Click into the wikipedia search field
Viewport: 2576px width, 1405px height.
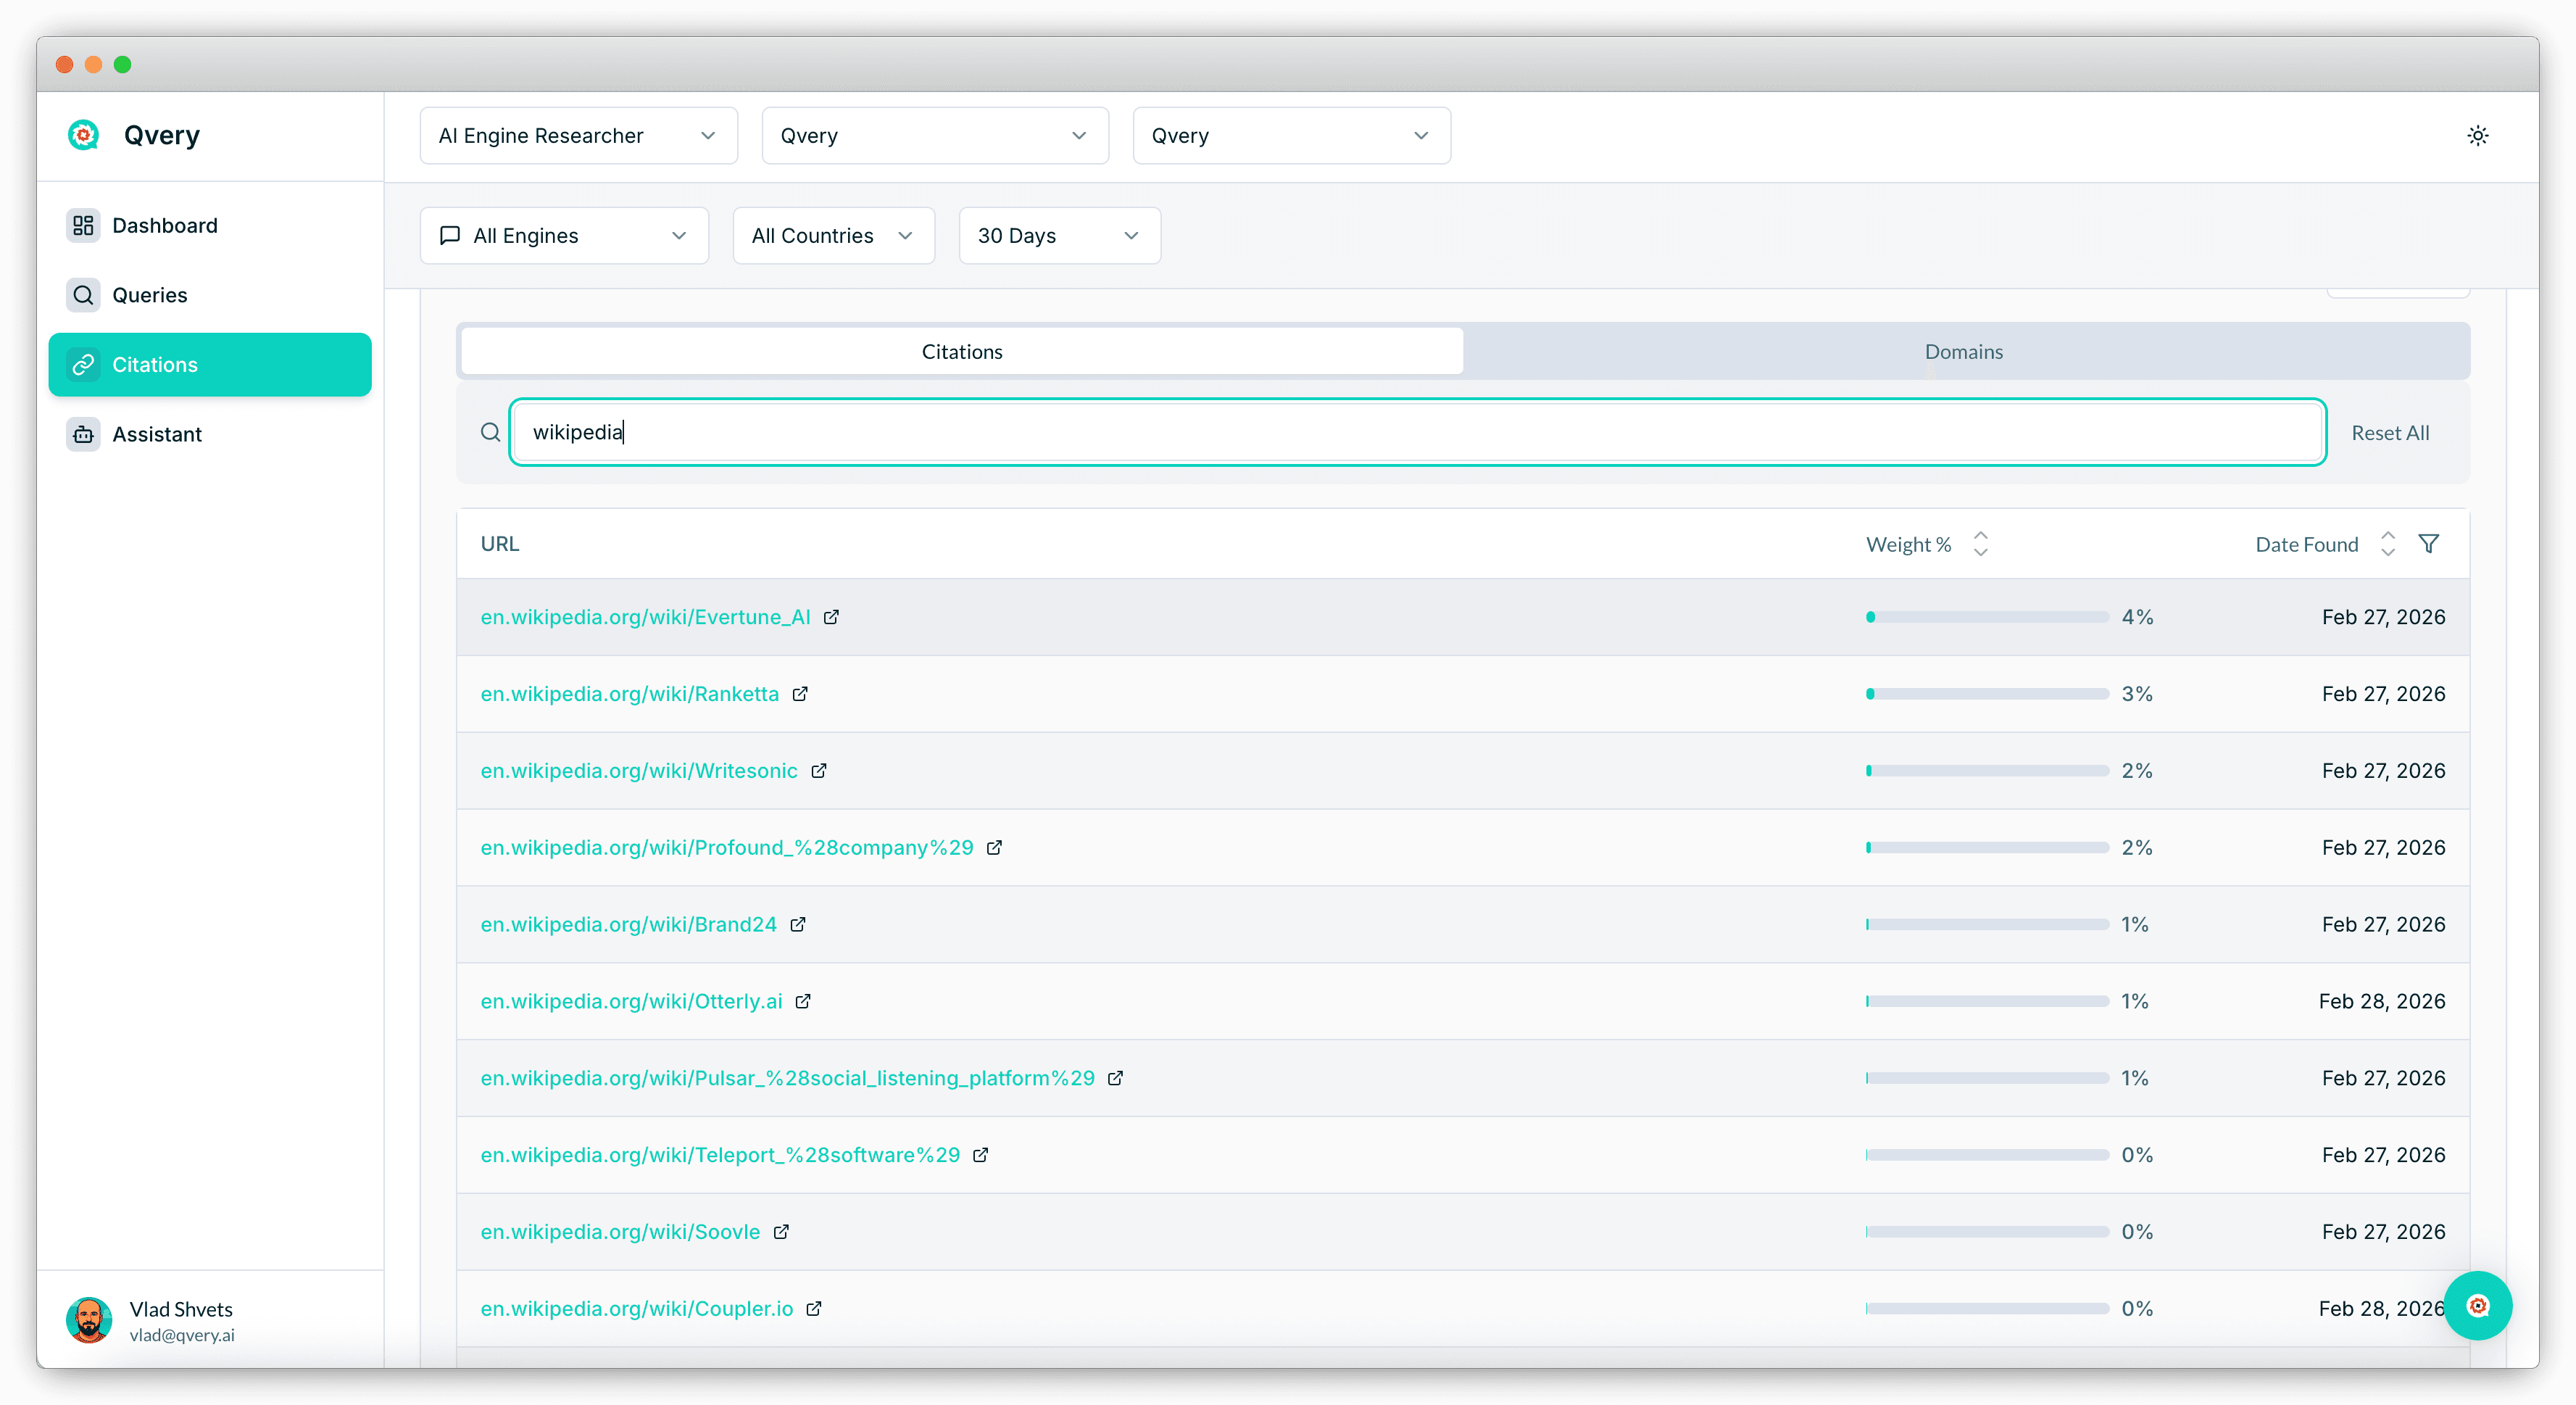[x=1416, y=432]
